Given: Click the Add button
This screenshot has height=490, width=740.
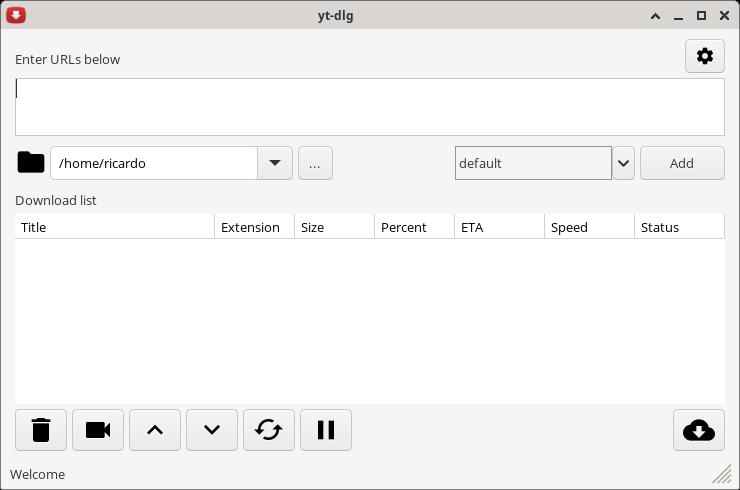Looking at the screenshot, I should coord(682,163).
